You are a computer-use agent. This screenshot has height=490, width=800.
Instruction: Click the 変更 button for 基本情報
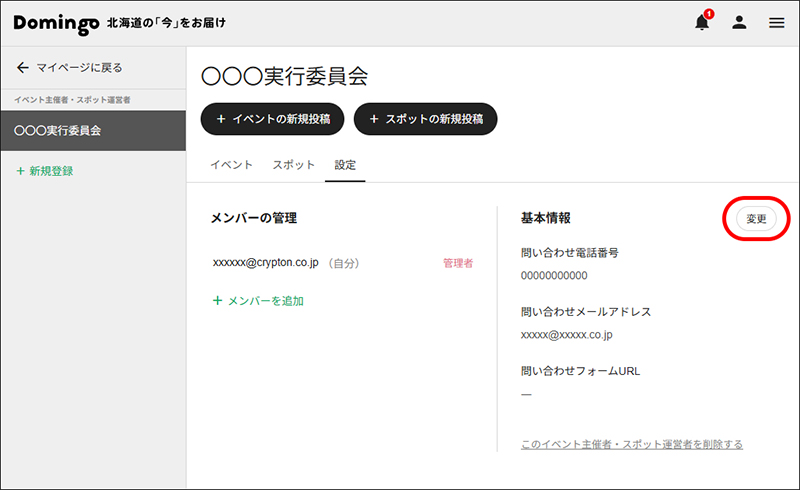pos(756,219)
